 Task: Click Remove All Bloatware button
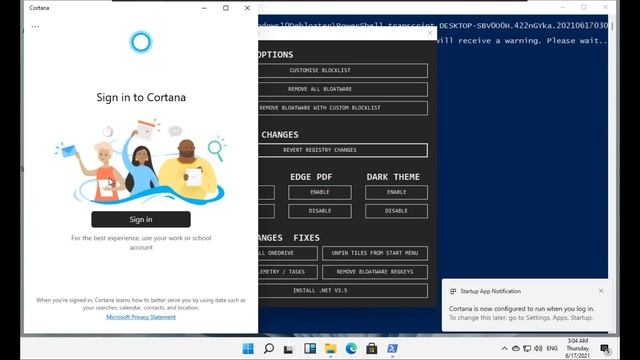click(343, 89)
